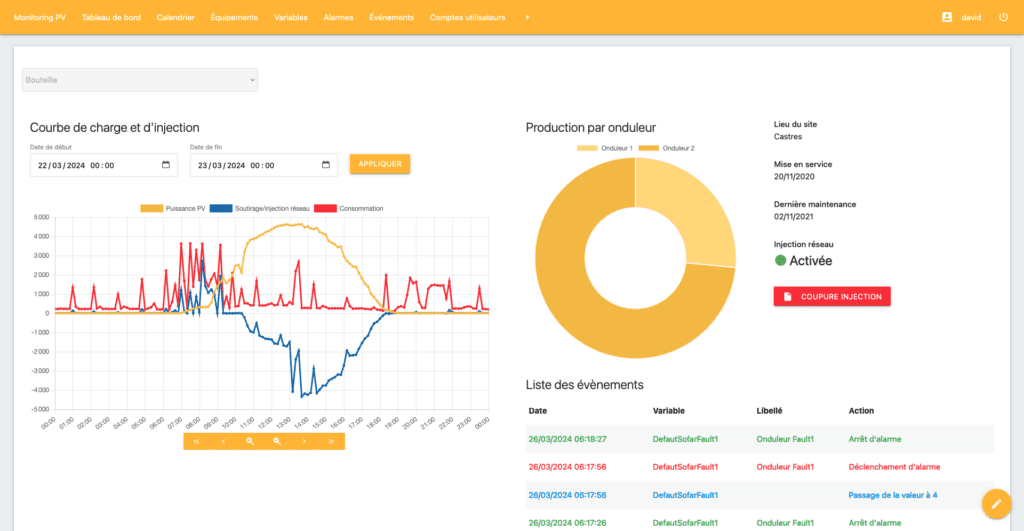Go to next period with single-right arrow
The height and width of the screenshot is (531, 1024).
point(304,441)
